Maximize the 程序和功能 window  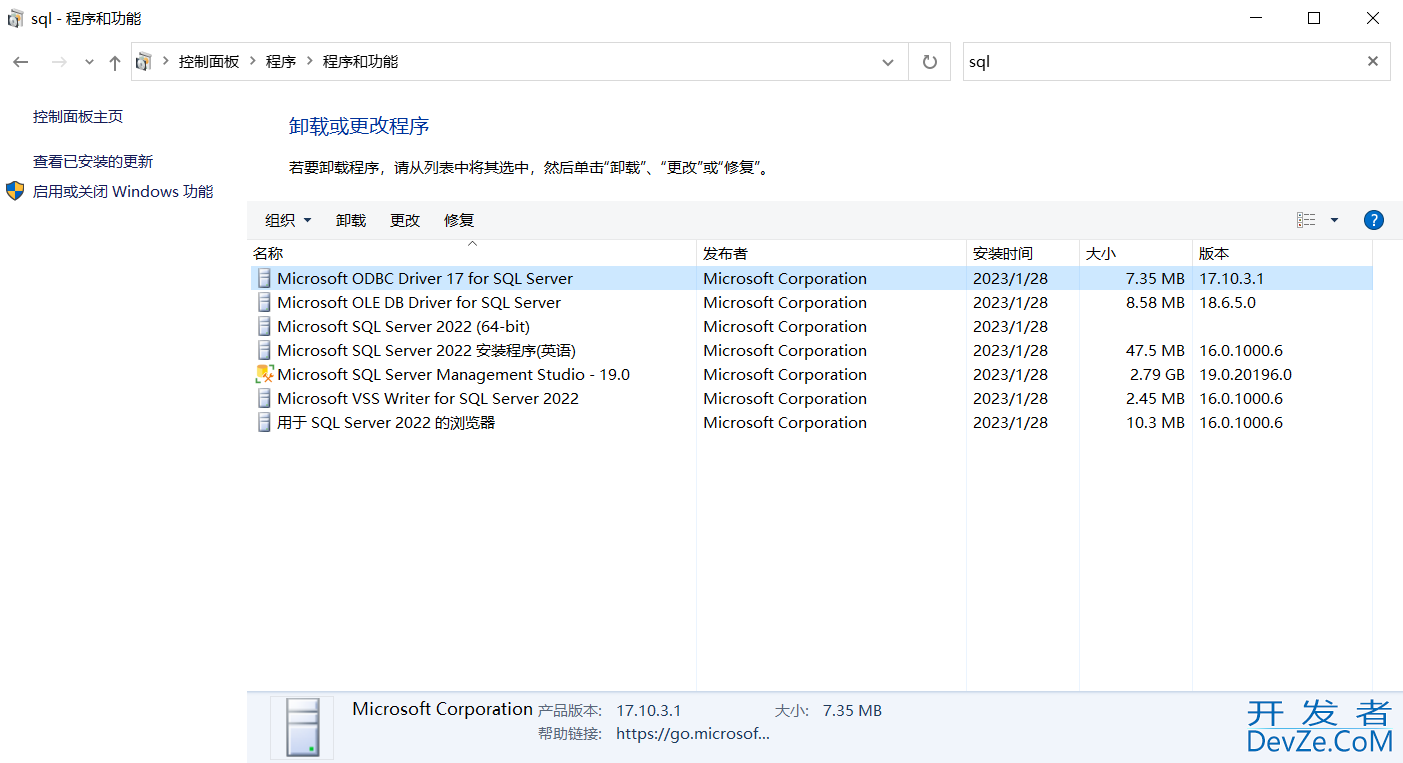(1314, 18)
